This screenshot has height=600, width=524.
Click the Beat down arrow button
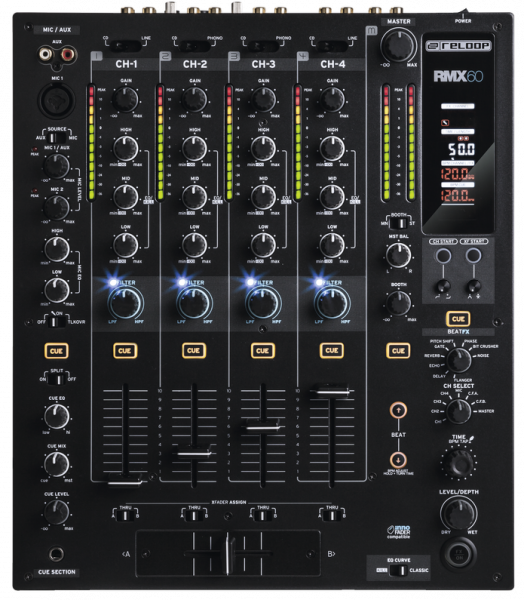[398, 460]
